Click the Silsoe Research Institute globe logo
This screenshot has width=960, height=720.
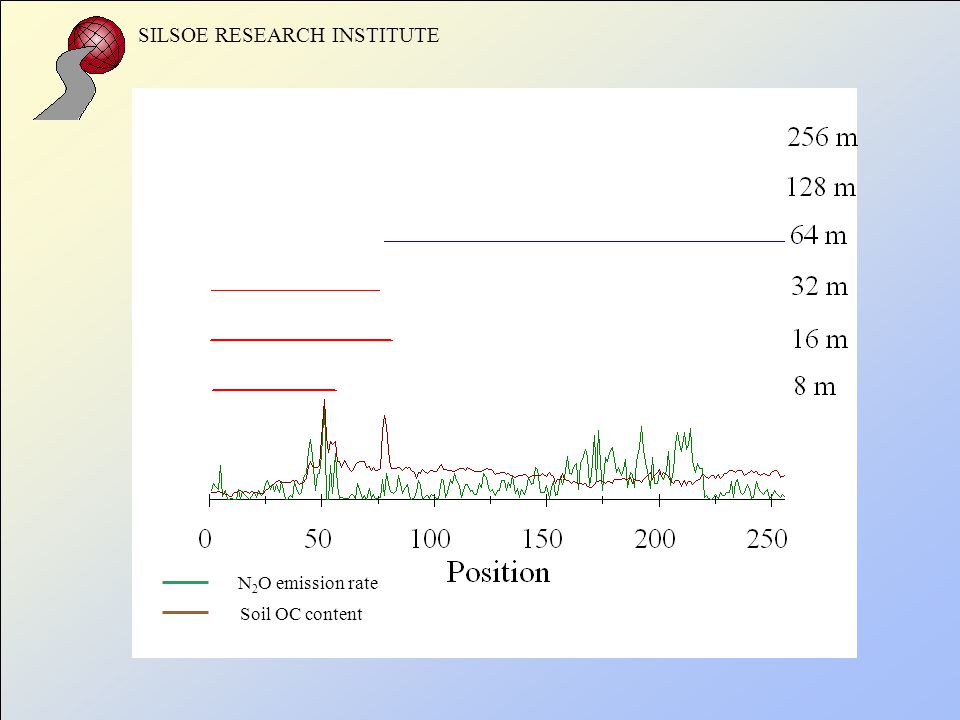[79, 67]
